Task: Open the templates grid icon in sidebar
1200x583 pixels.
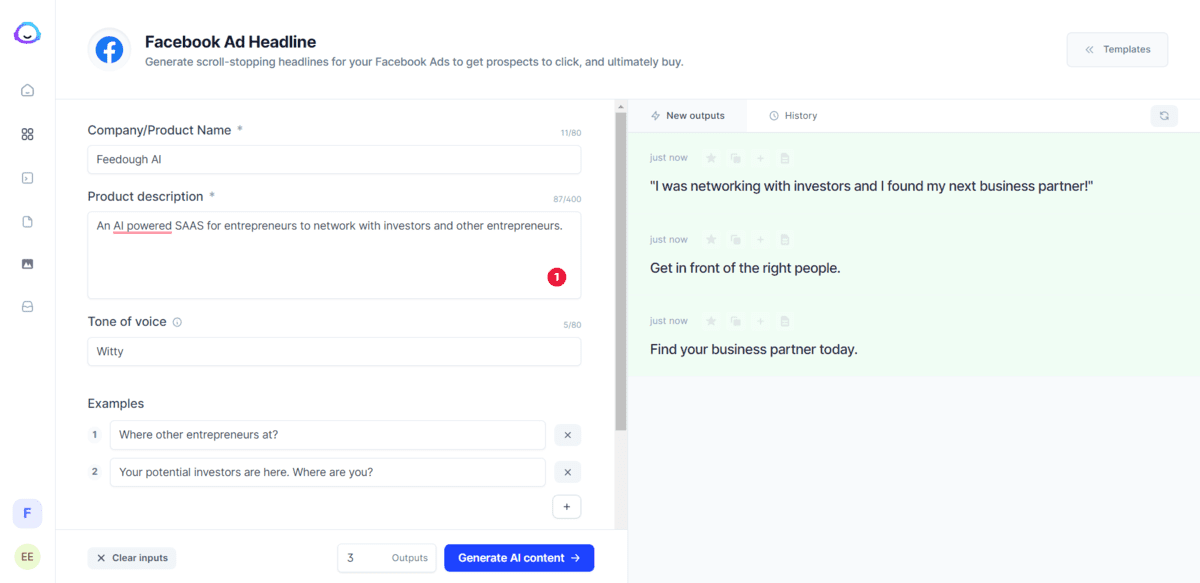Action: tap(27, 134)
